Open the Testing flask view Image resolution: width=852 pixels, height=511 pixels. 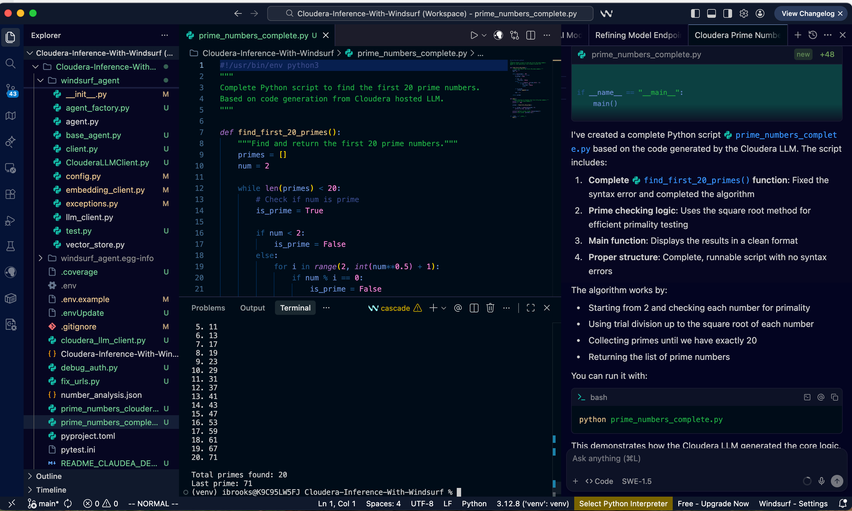[10, 246]
